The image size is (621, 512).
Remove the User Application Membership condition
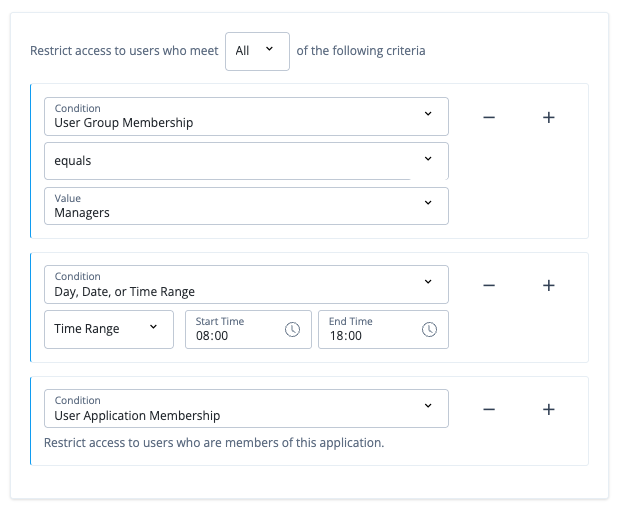point(489,409)
